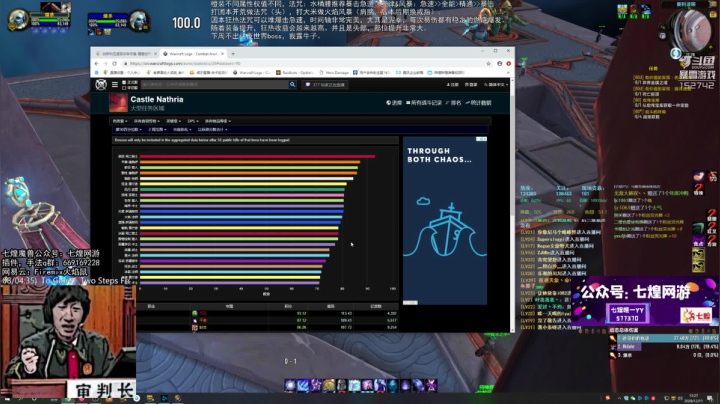Open the Statistics link in zone header
Image resolution: width=720 pixels, height=404 pixels.
pyautogui.click(x=478, y=103)
